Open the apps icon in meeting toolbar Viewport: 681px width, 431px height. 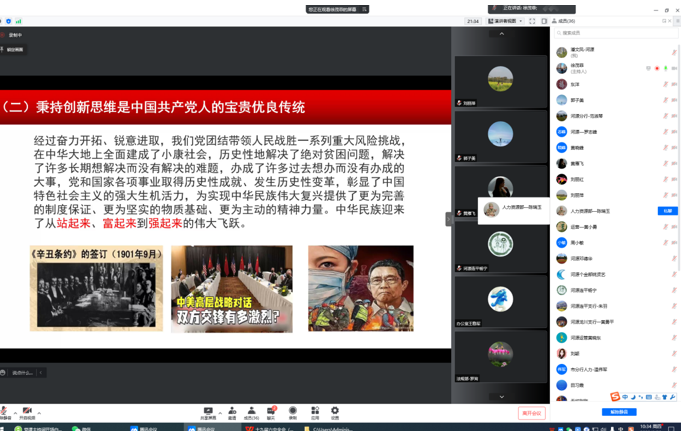point(315,411)
